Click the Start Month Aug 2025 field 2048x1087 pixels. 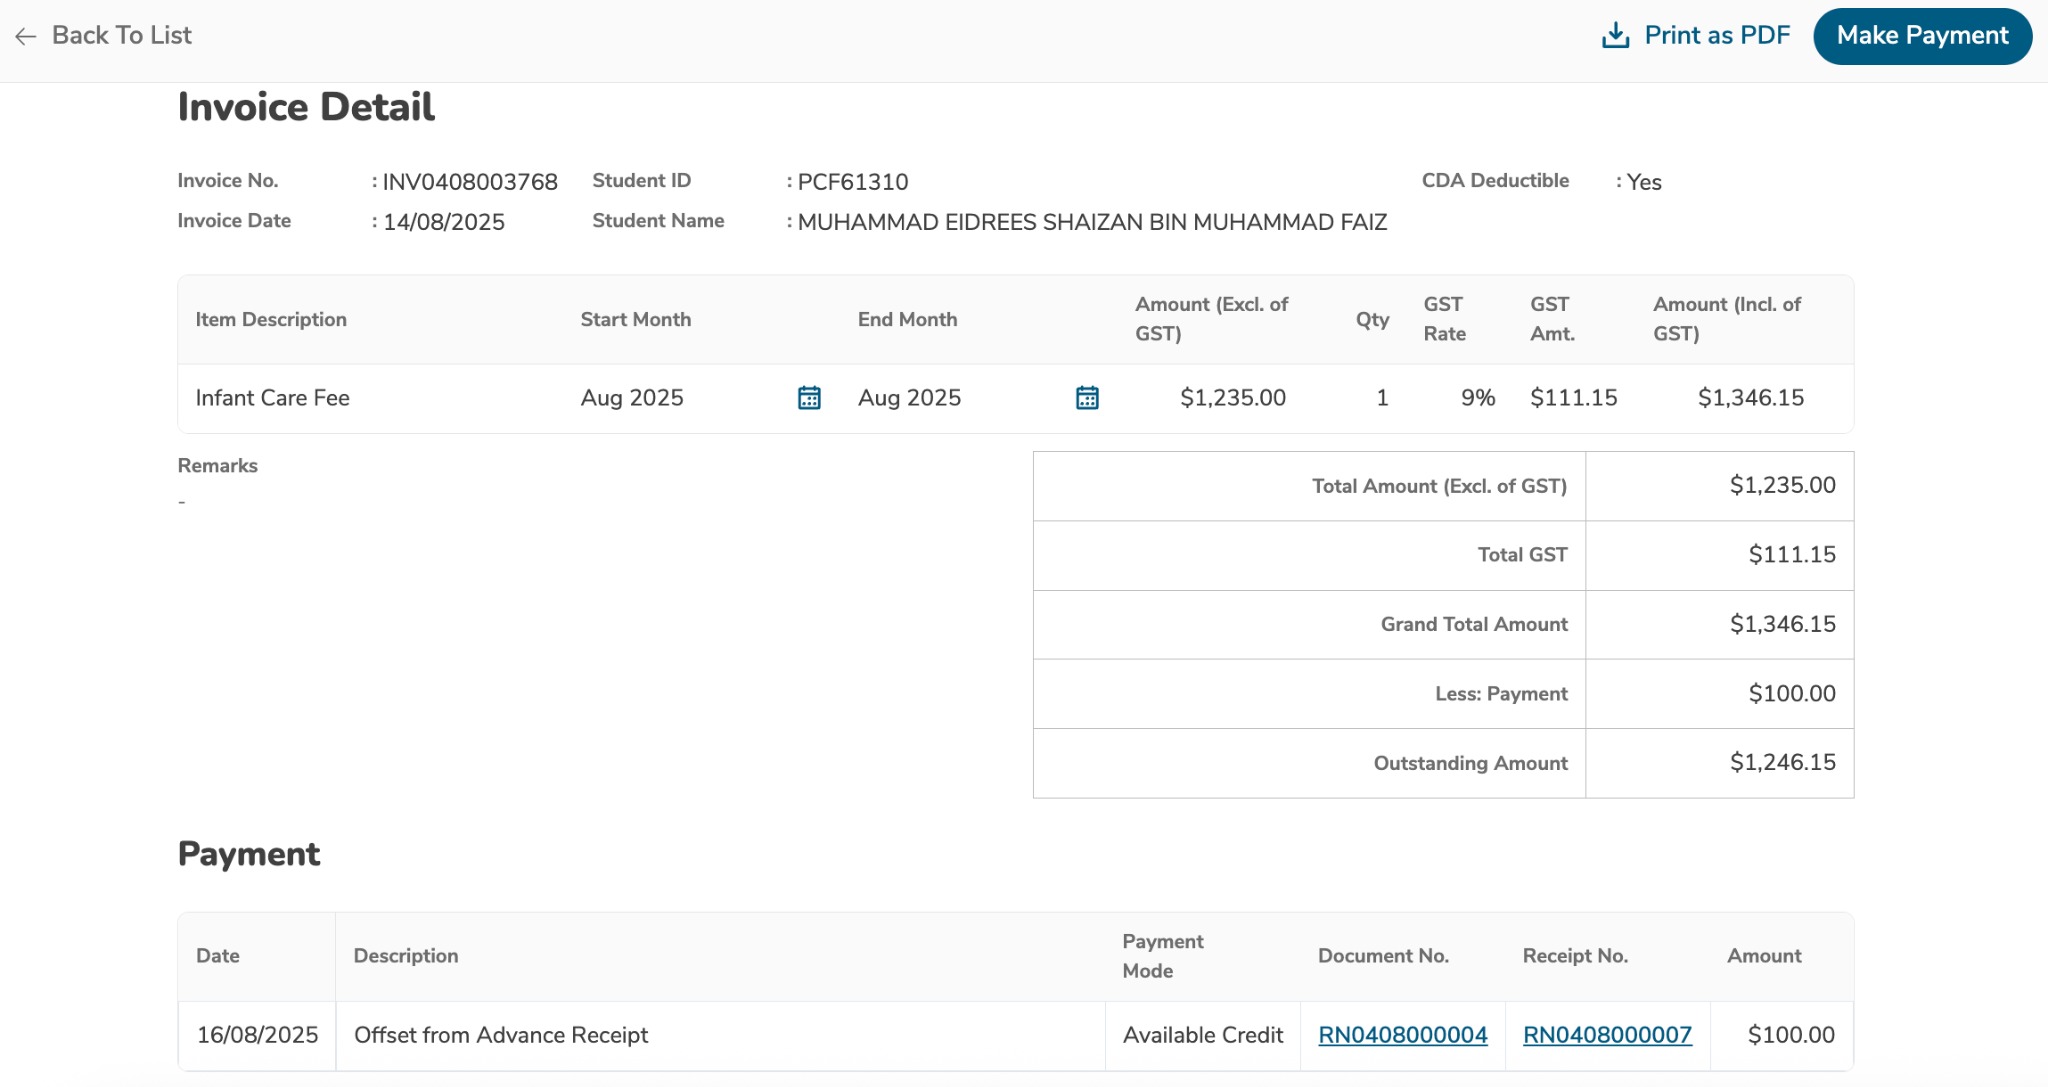(632, 398)
